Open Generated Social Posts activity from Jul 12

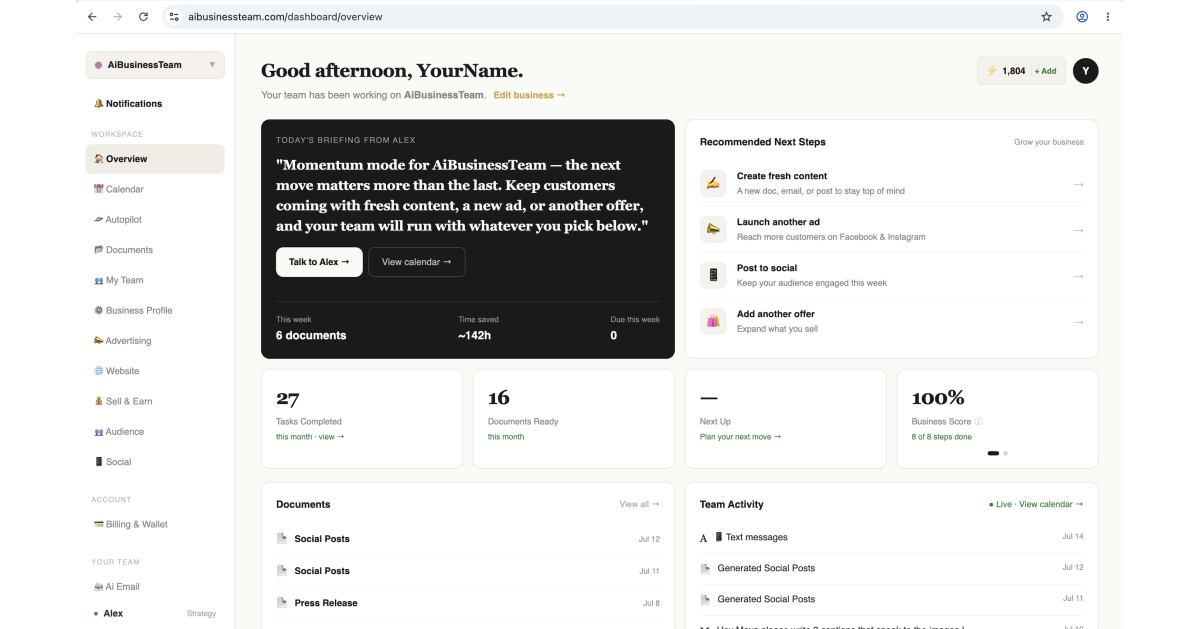tap(892, 568)
